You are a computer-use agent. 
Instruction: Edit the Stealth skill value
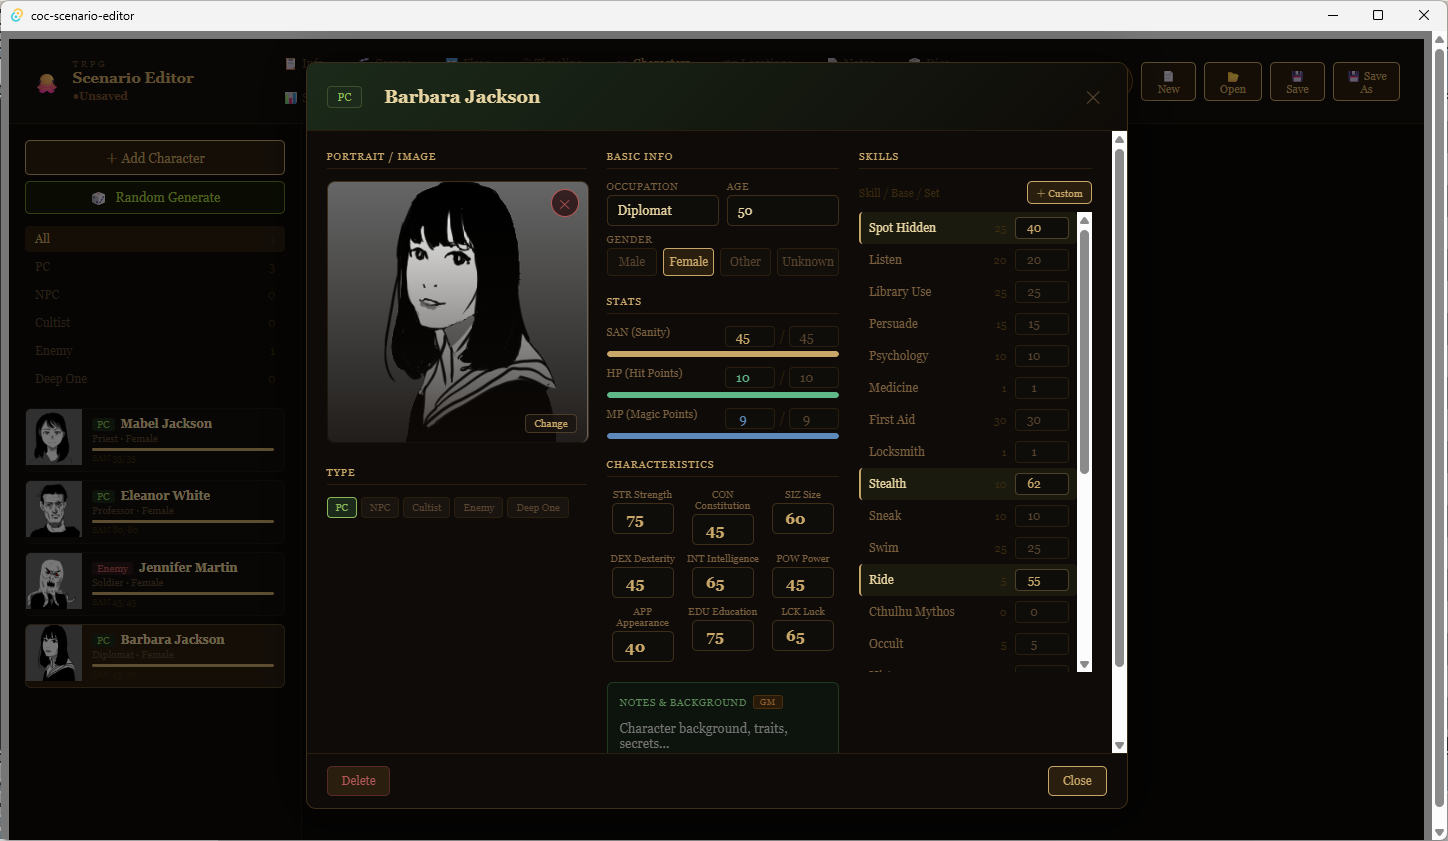tap(1042, 484)
